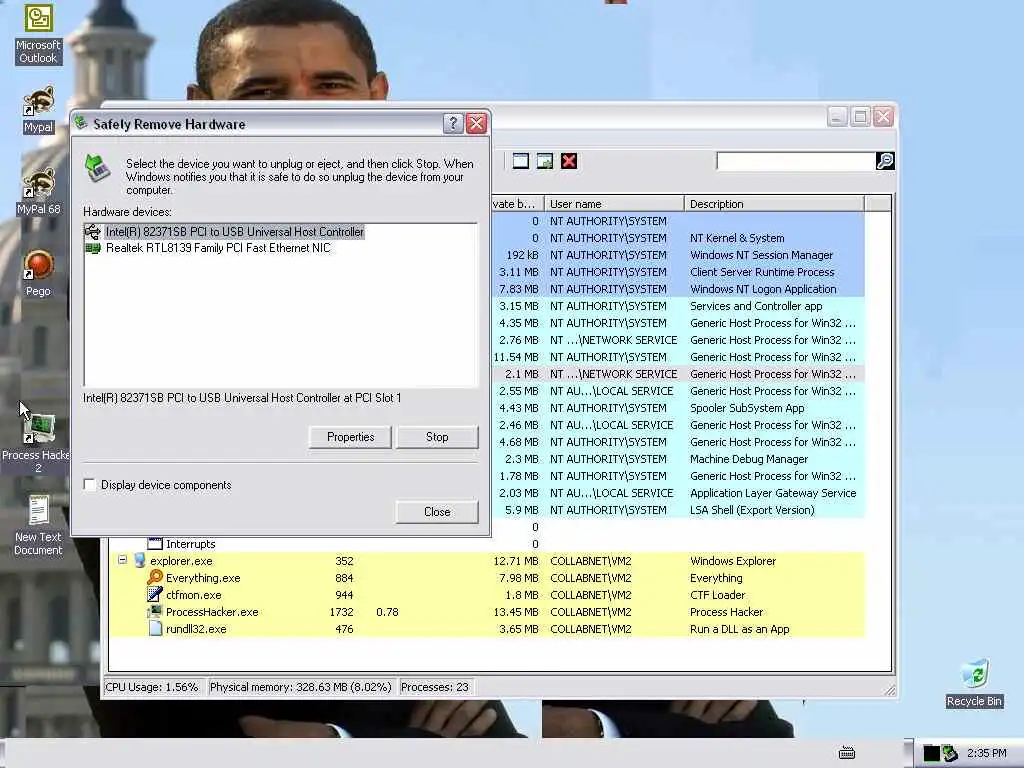This screenshot has height=768, width=1024.
Task: Select the ctfmon.exe process row
Action: point(487,595)
